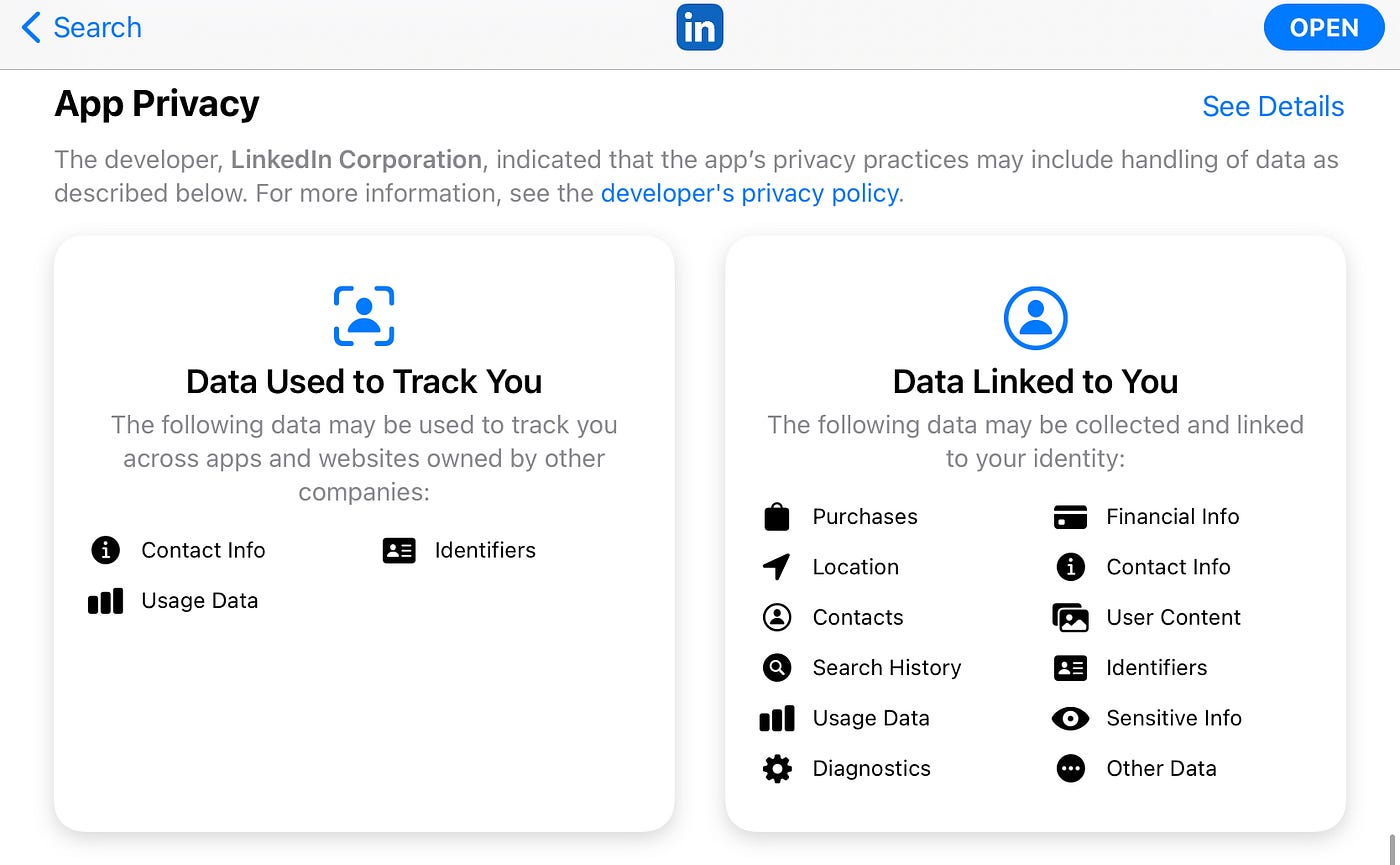Click the LinkedIn app icon
This screenshot has width=1400, height=865.
699,27
